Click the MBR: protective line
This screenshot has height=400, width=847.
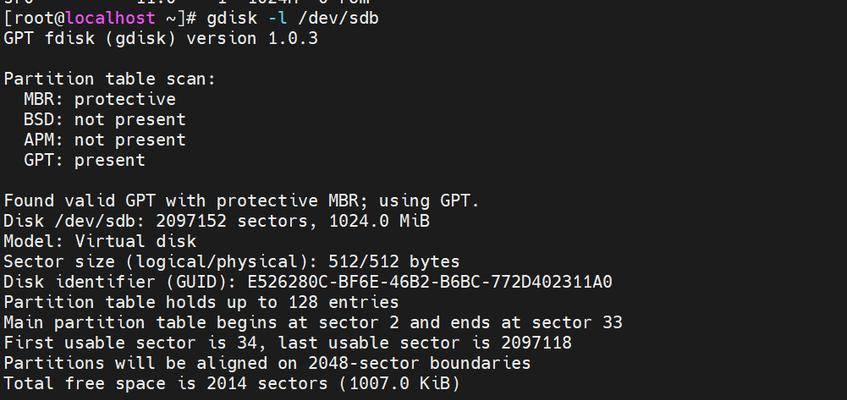coord(100,99)
